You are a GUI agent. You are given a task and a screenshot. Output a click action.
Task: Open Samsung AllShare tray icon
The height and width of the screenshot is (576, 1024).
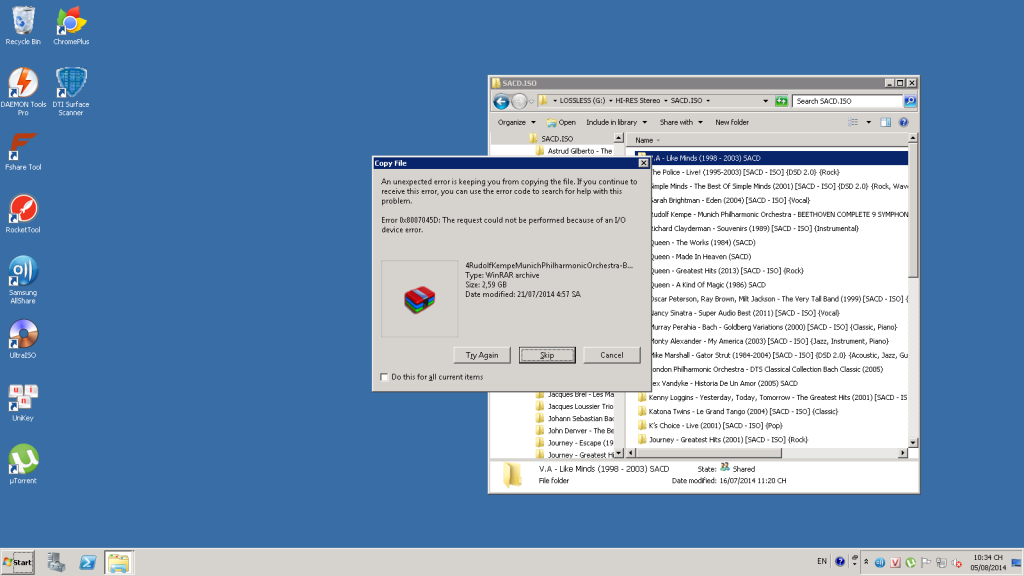pos(880,562)
